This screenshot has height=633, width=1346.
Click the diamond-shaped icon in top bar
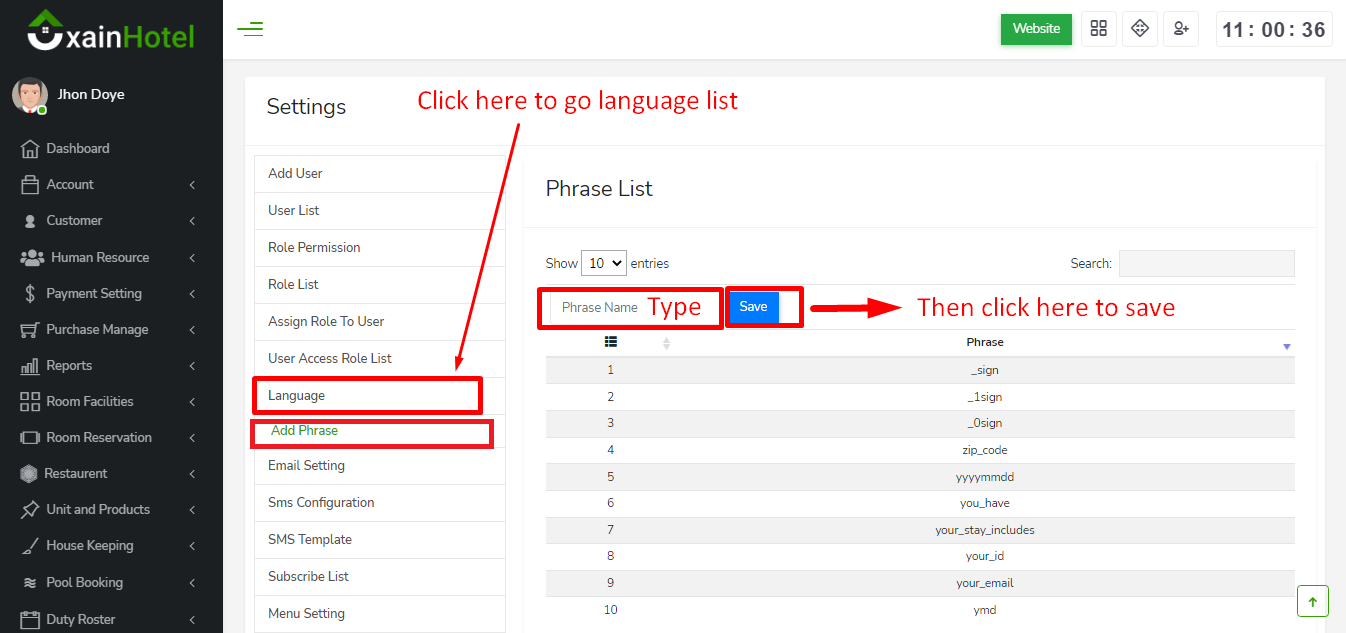[x=1140, y=29]
